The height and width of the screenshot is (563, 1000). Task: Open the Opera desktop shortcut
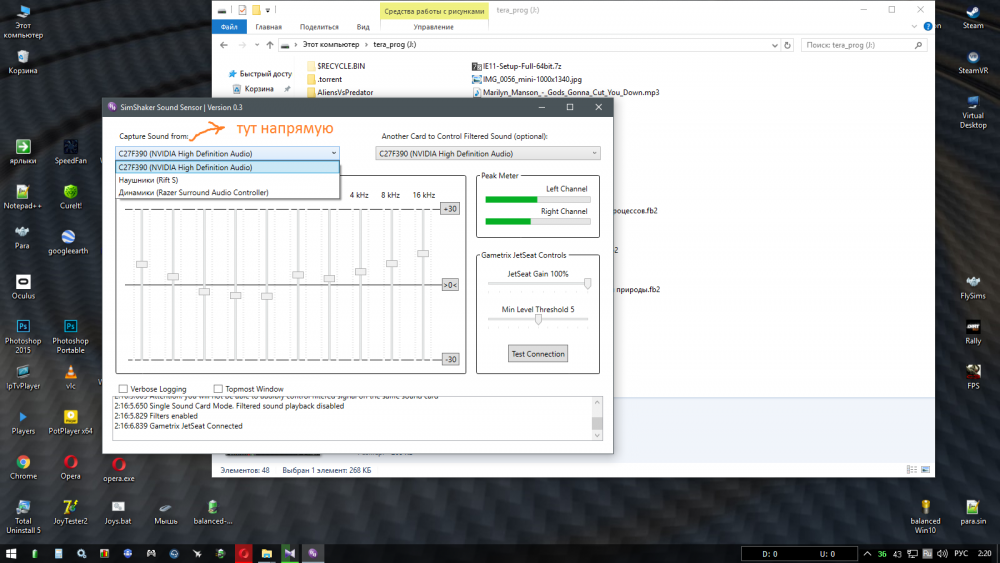(70, 467)
